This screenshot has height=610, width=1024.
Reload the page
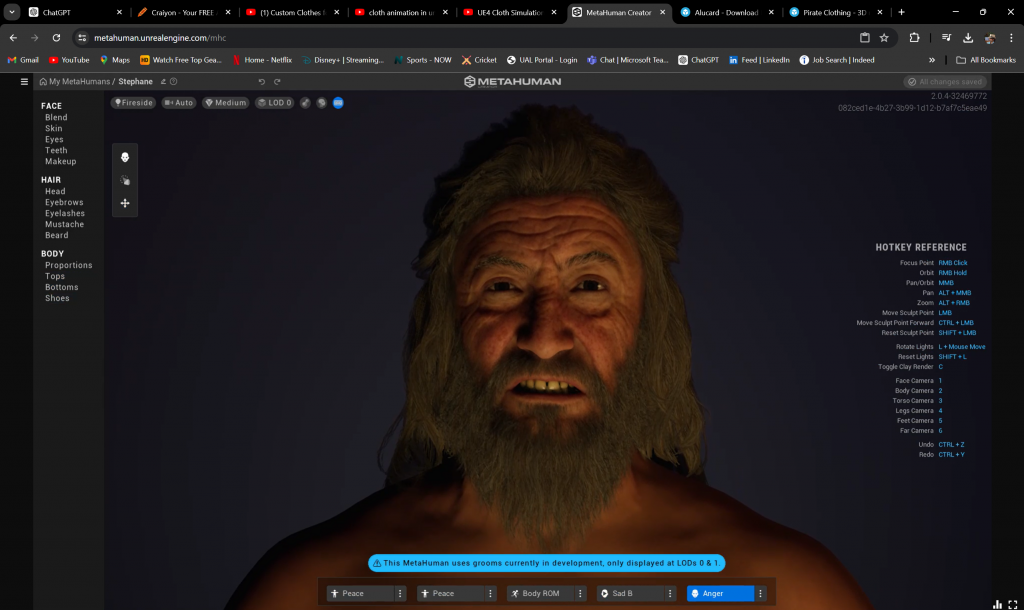point(56,38)
